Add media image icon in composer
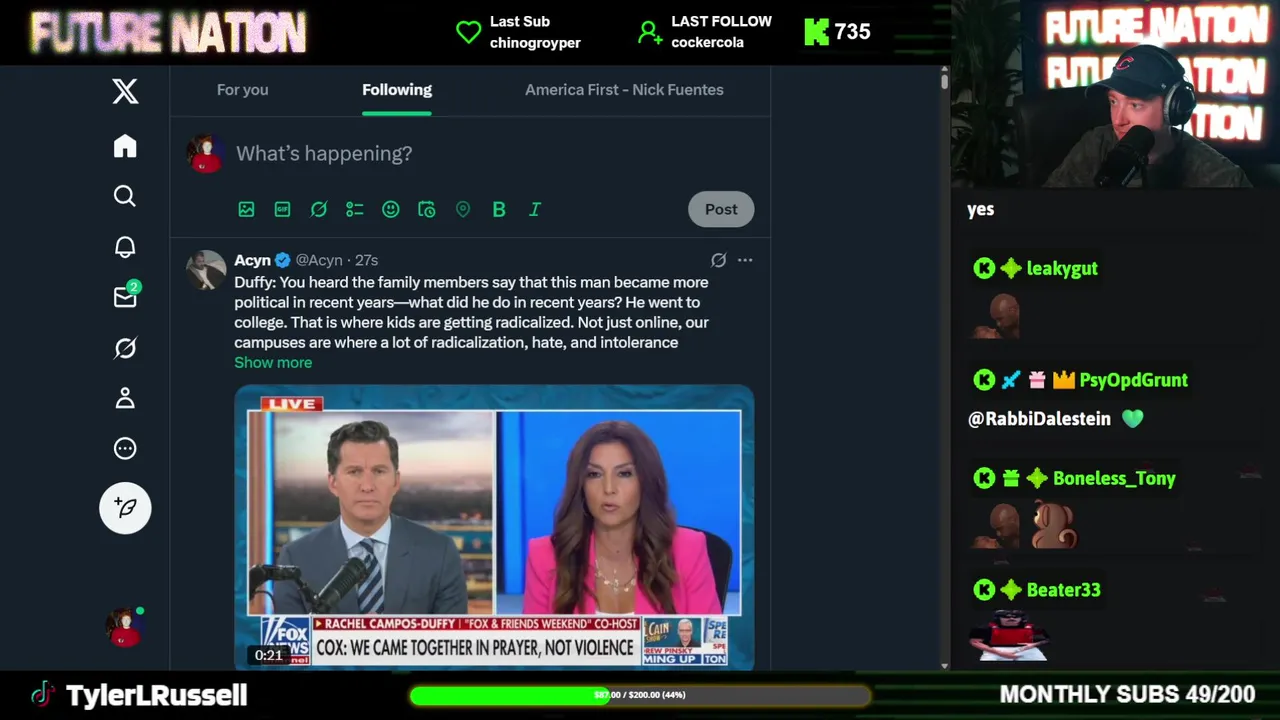Image resolution: width=1280 pixels, height=720 pixels. (246, 209)
